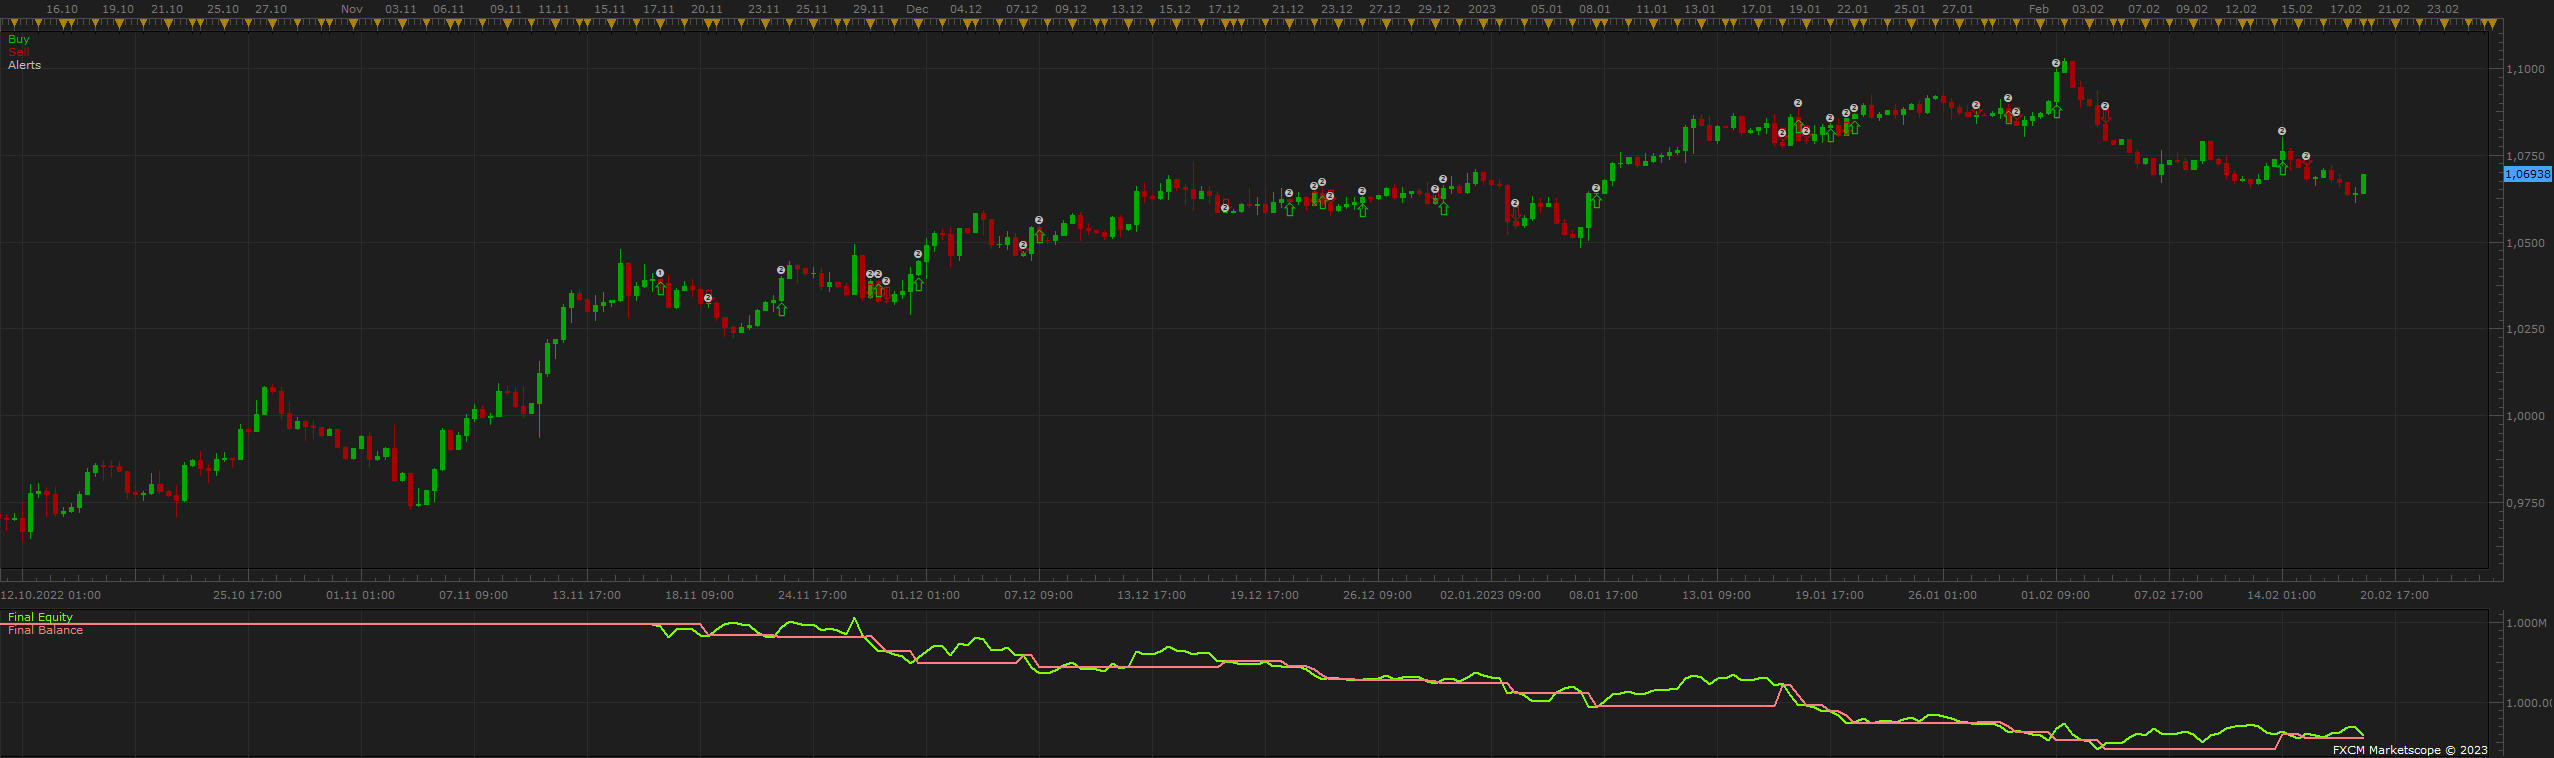The image size is (2554, 758).
Task: Click the 02.01.2023 09:00 time label
Action: (x=1490, y=595)
